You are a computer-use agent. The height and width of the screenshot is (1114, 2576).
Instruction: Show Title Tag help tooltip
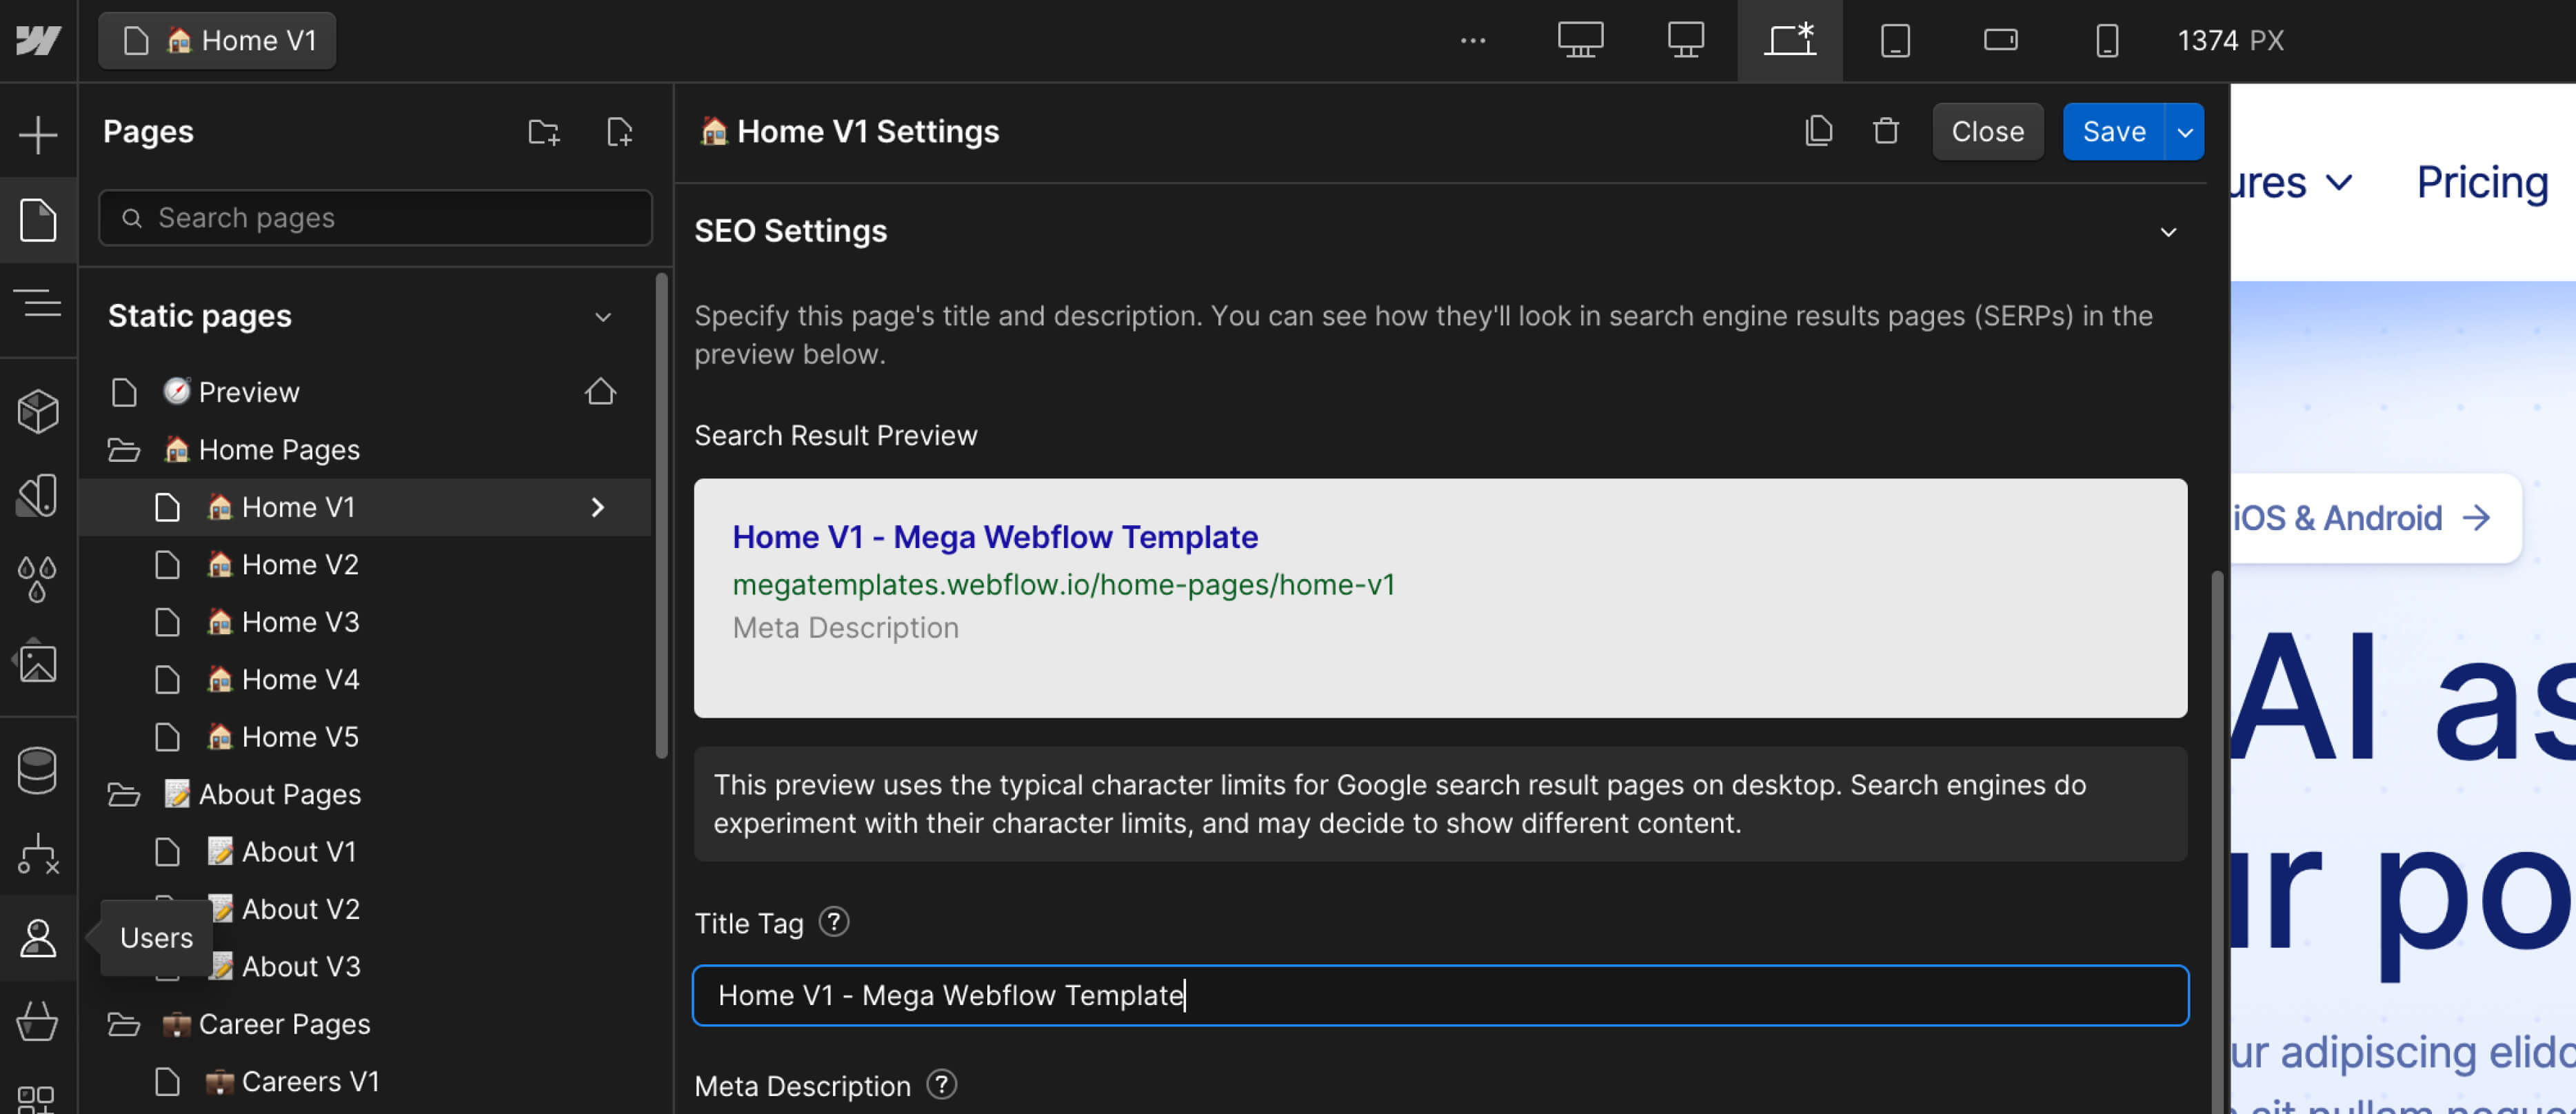pyautogui.click(x=834, y=921)
